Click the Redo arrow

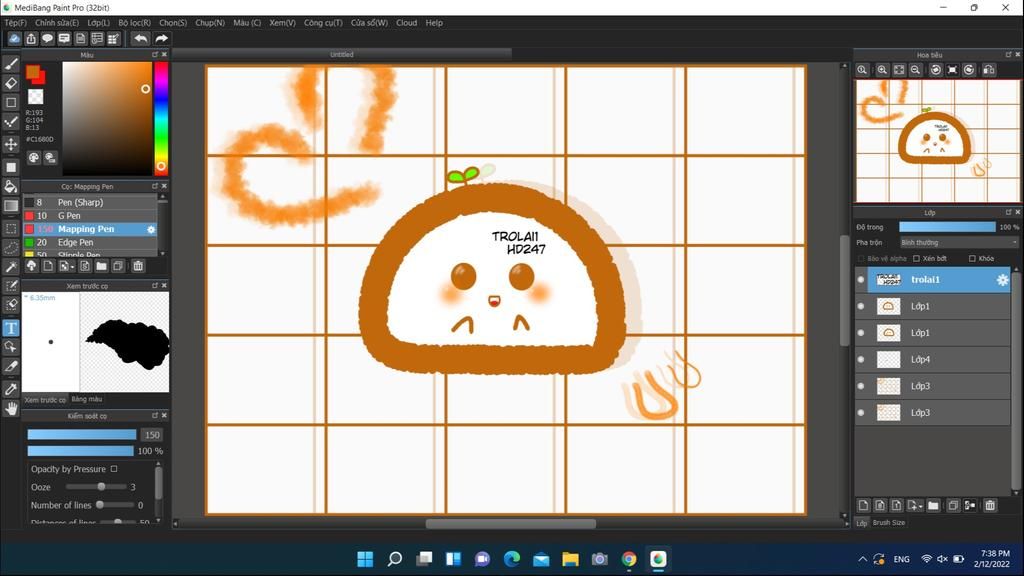tap(161, 39)
